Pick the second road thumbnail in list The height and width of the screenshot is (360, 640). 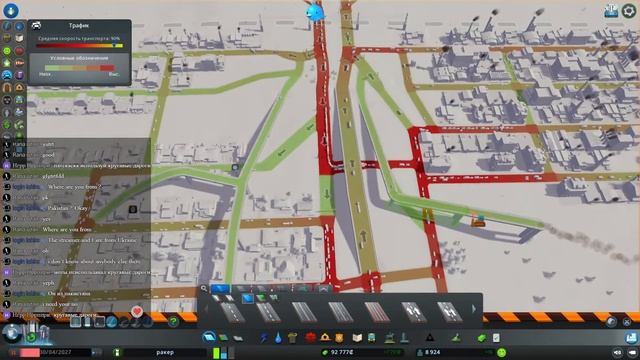(268, 312)
